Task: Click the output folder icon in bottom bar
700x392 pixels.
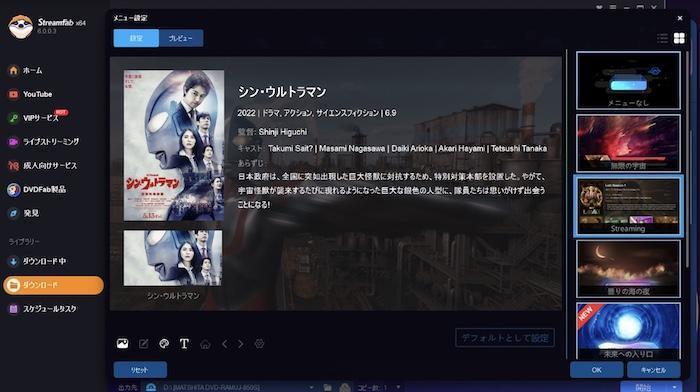Action: (327, 388)
